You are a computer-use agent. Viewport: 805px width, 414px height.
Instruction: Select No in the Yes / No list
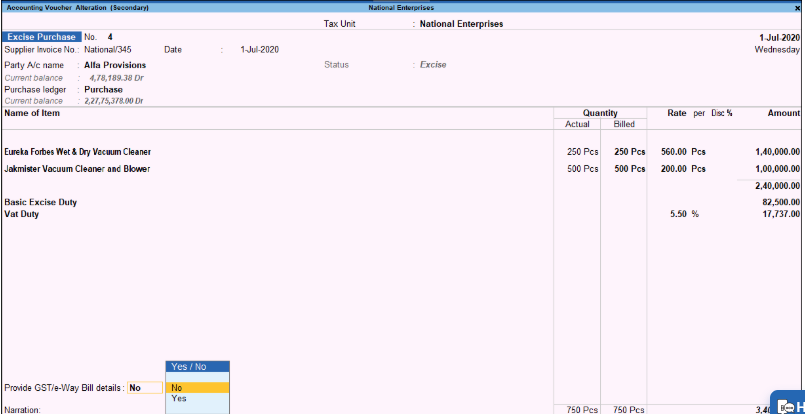point(197,388)
